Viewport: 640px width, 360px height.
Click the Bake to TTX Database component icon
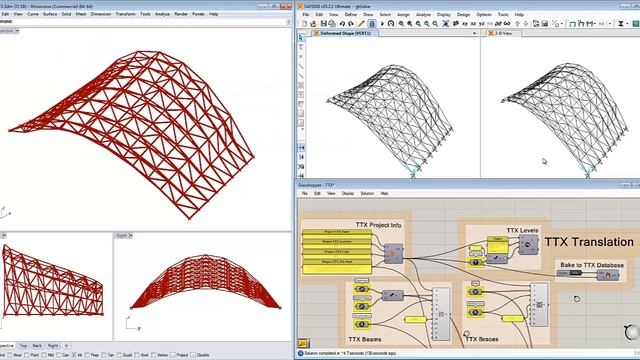coord(607,275)
